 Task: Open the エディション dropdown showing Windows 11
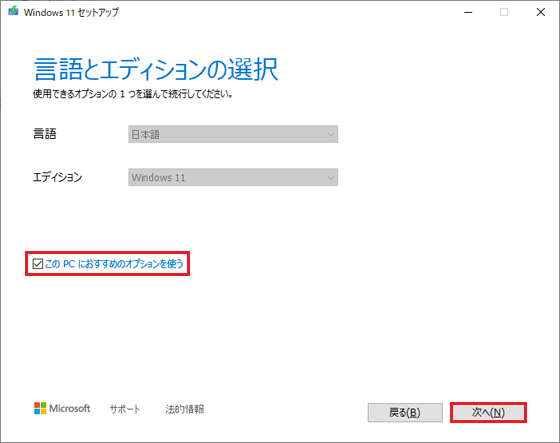[233, 177]
